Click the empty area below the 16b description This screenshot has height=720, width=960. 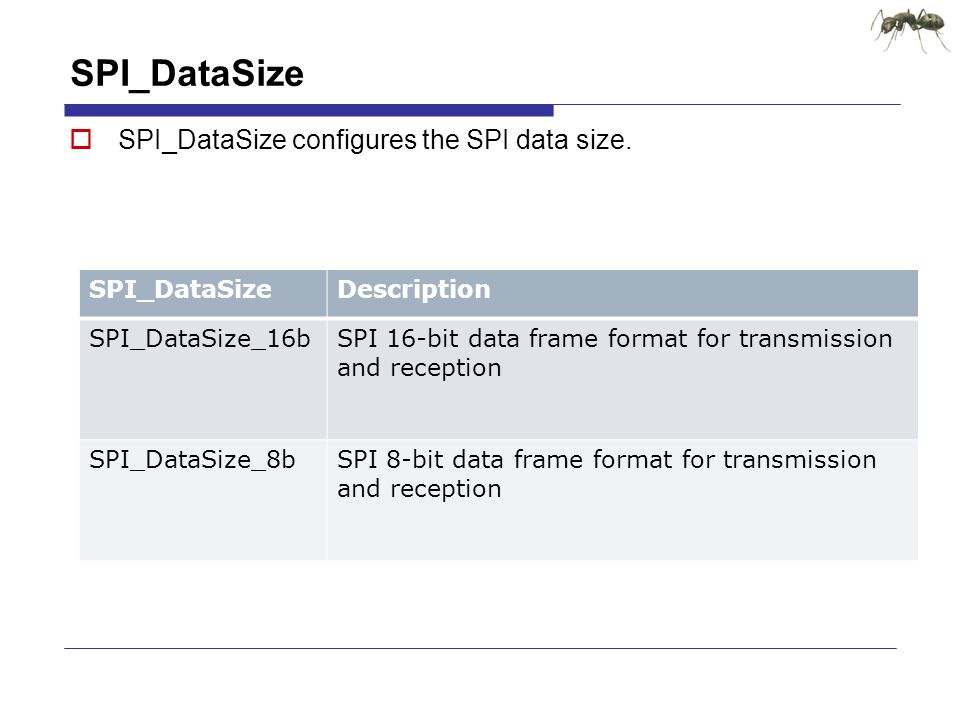[x=623, y=410]
